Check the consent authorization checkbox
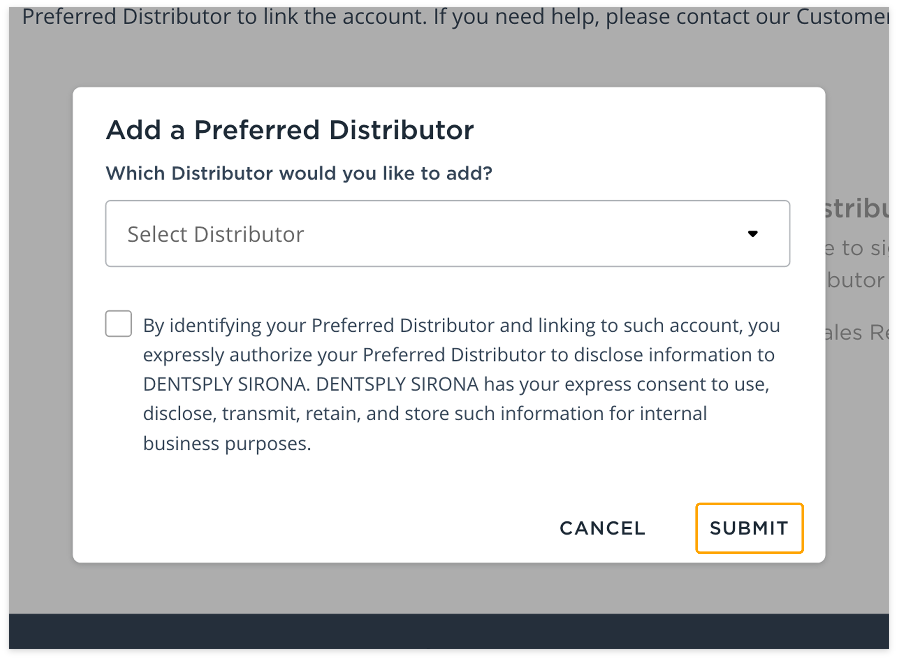This screenshot has width=898, height=660. (x=119, y=324)
